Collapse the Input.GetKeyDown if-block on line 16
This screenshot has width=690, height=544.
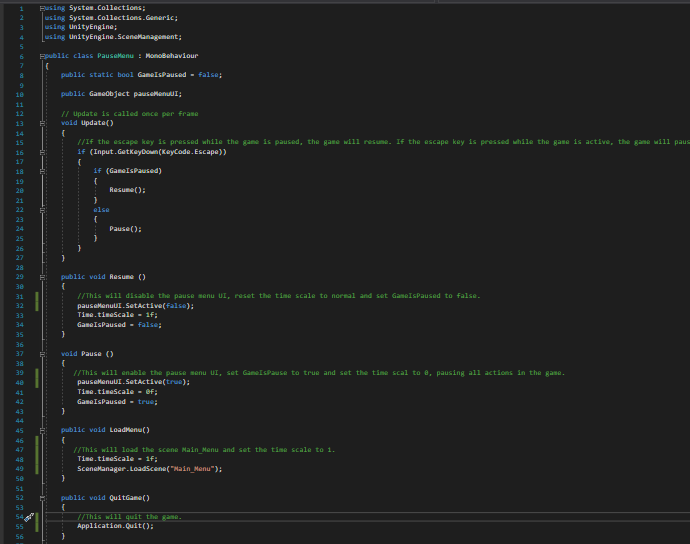(43, 152)
